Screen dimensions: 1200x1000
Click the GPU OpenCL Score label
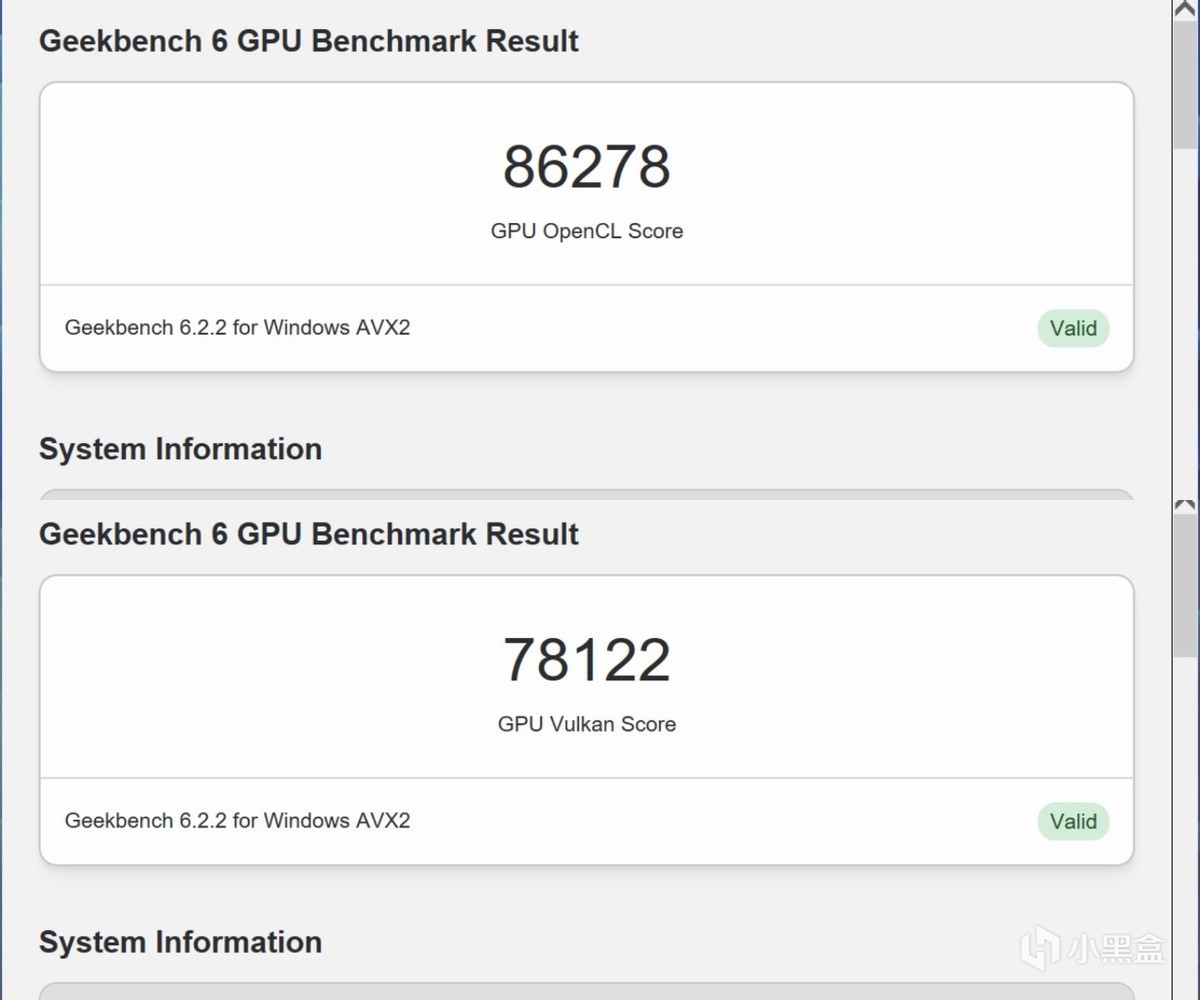coord(586,231)
